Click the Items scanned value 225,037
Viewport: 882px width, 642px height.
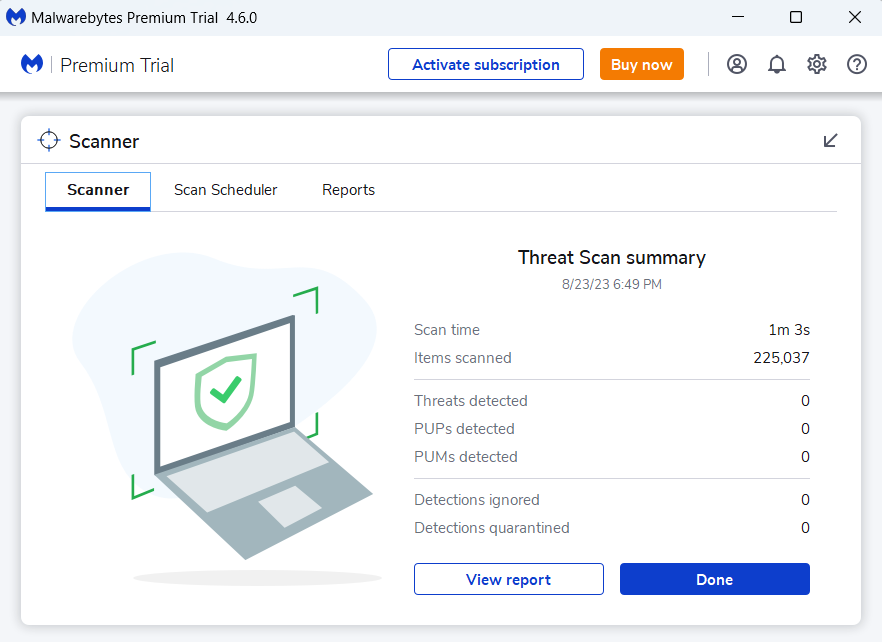coord(781,358)
